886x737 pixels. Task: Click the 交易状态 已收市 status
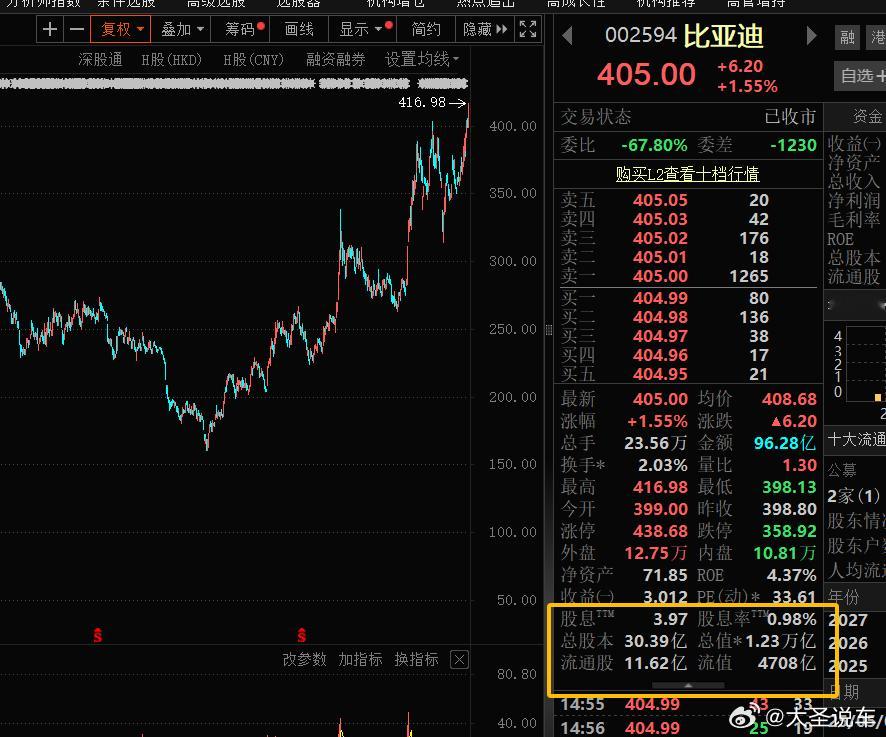791,116
